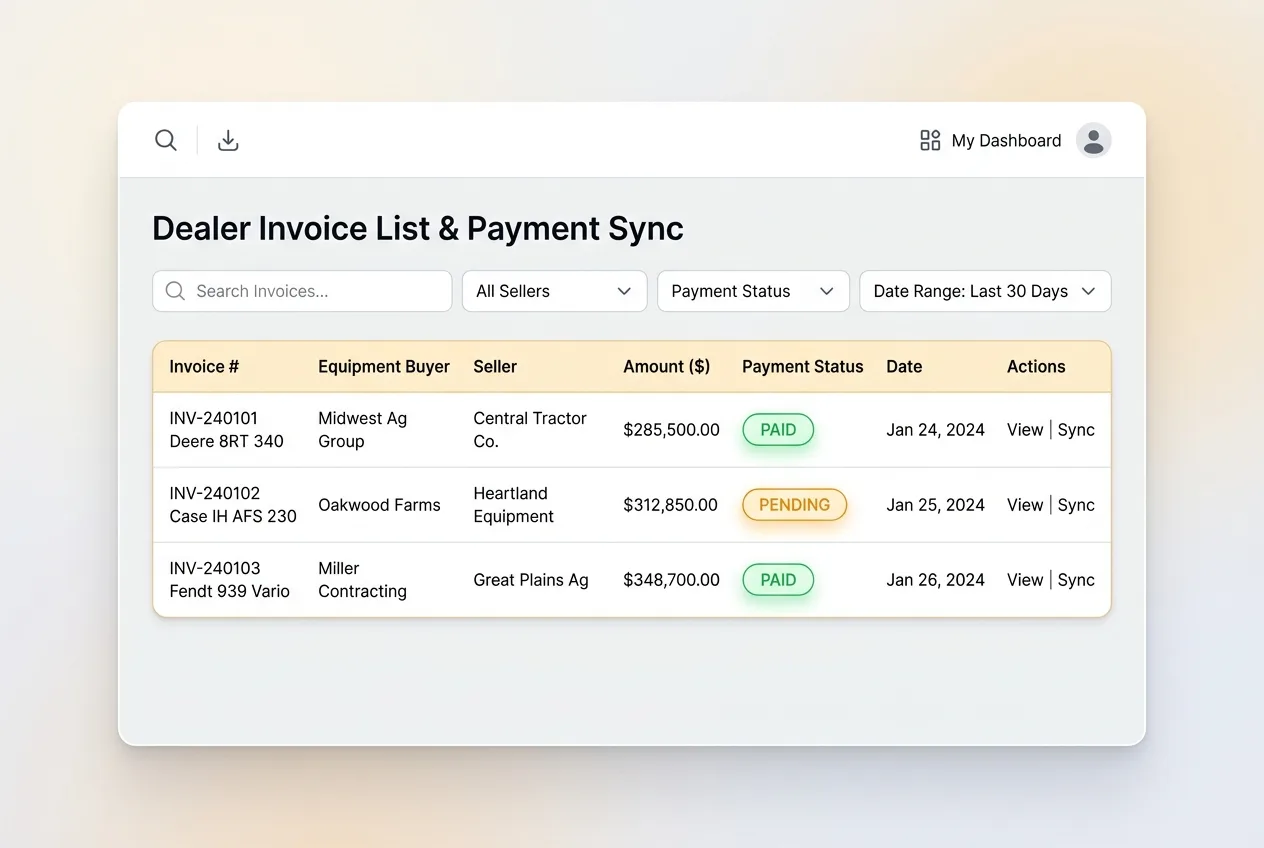The width and height of the screenshot is (1264, 848).
Task: Click Heartland Equipment seller cell
Action: 514,505
